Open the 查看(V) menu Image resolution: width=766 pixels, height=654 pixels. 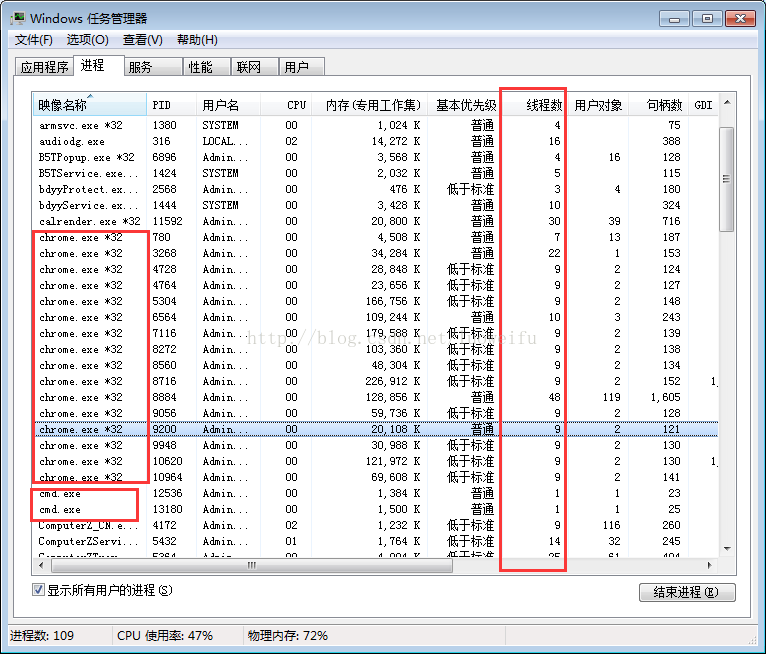pos(142,40)
